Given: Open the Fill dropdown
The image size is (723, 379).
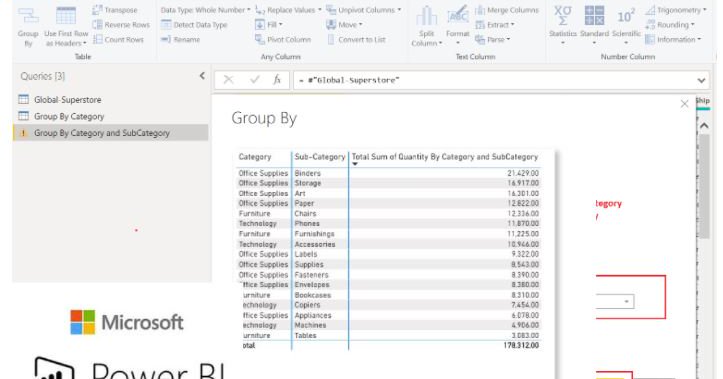Looking at the screenshot, I should pyautogui.click(x=269, y=24).
